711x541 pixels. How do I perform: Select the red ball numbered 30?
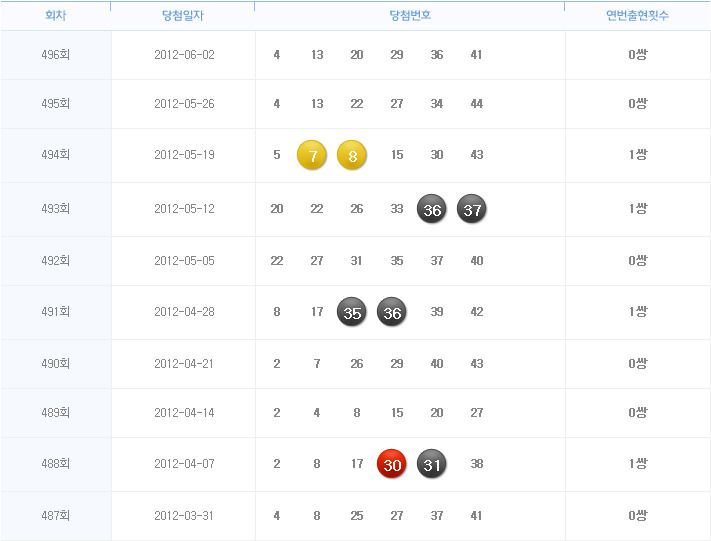pyautogui.click(x=392, y=464)
